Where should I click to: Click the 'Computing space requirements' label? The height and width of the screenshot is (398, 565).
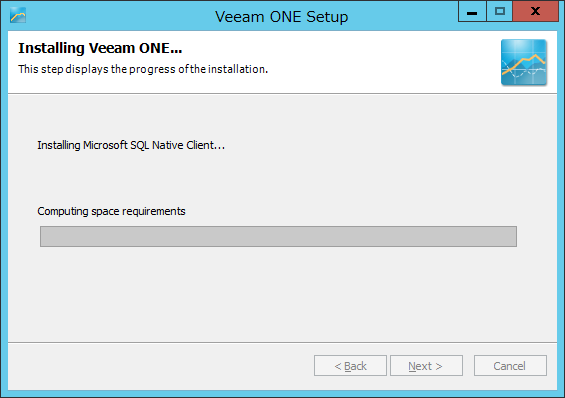tap(111, 211)
